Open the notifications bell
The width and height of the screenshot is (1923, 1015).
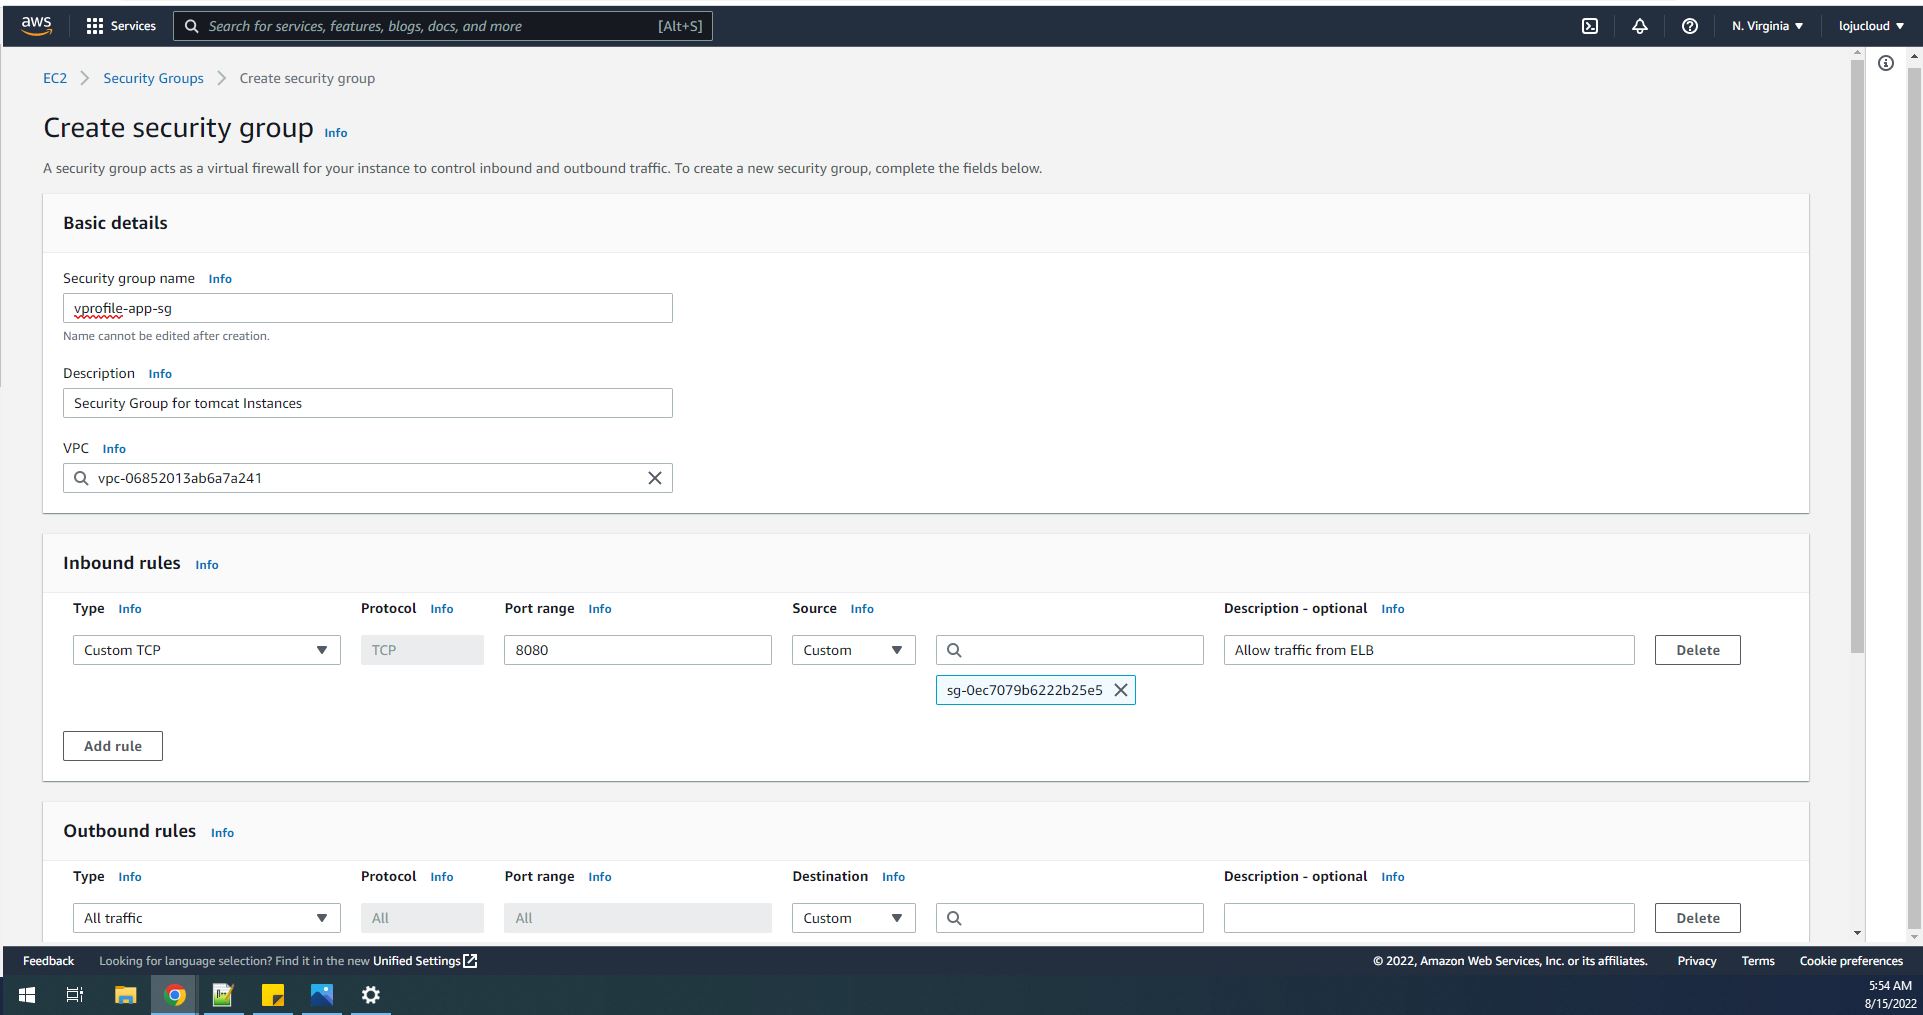tap(1640, 25)
